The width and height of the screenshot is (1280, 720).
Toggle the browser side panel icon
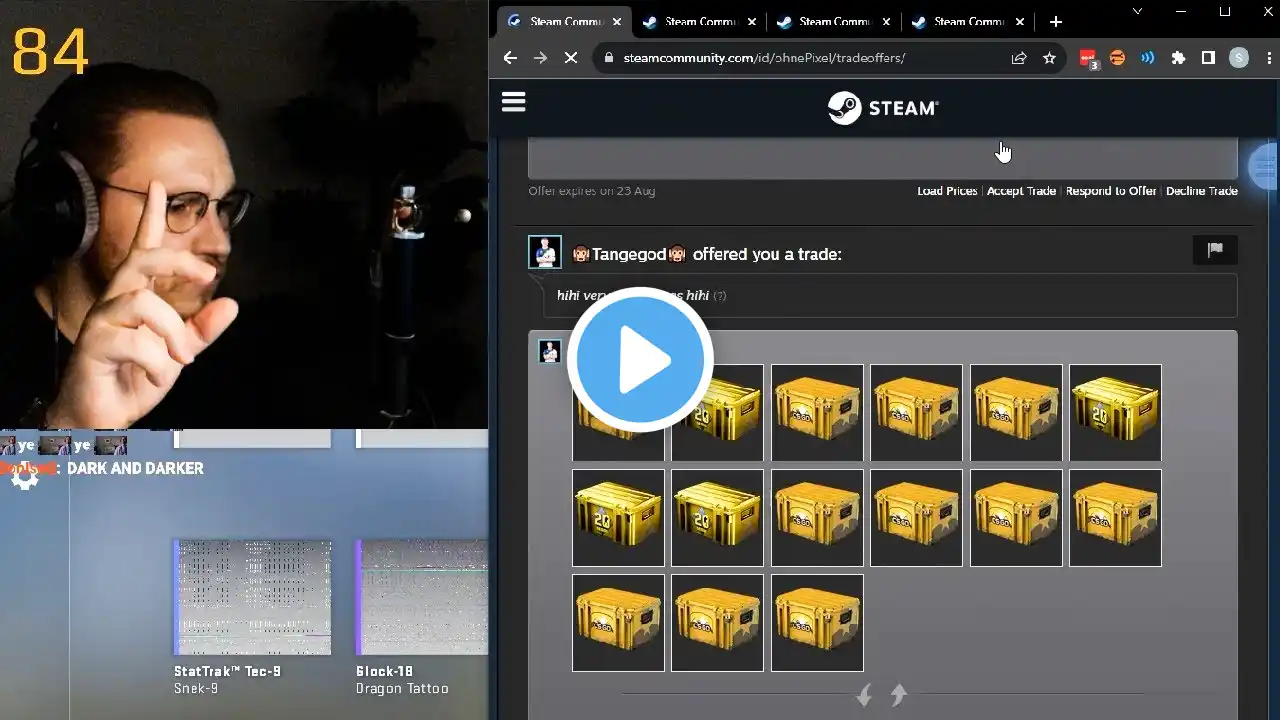coord(1208,58)
